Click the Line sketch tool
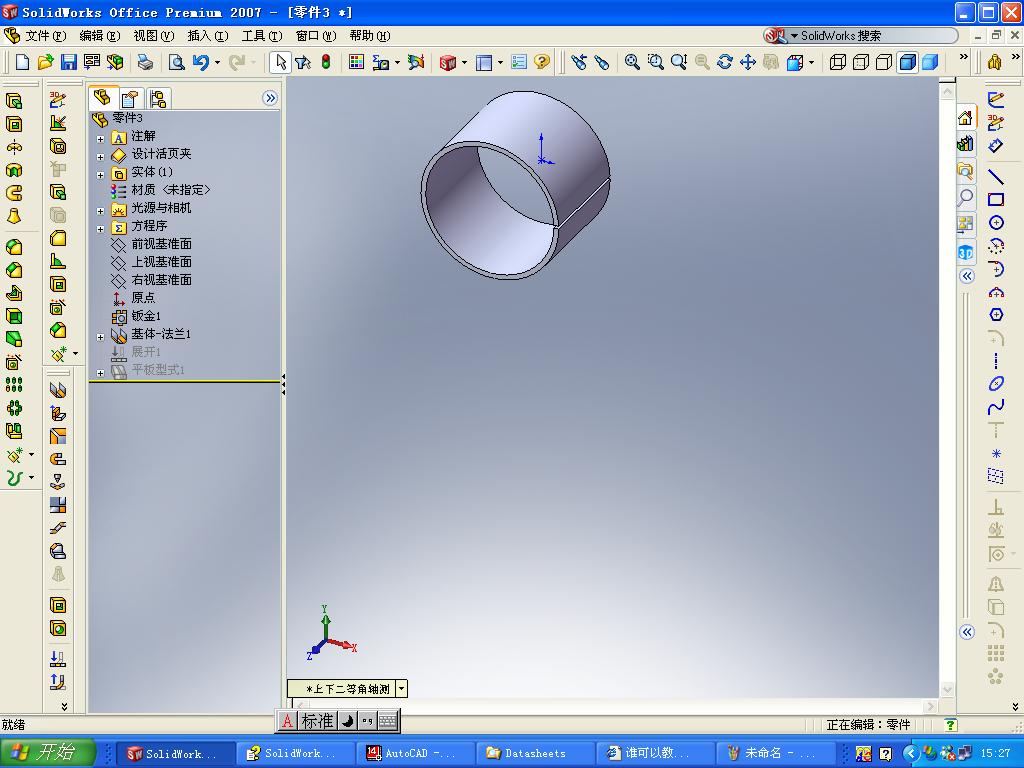1024x768 pixels. (996, 176)
